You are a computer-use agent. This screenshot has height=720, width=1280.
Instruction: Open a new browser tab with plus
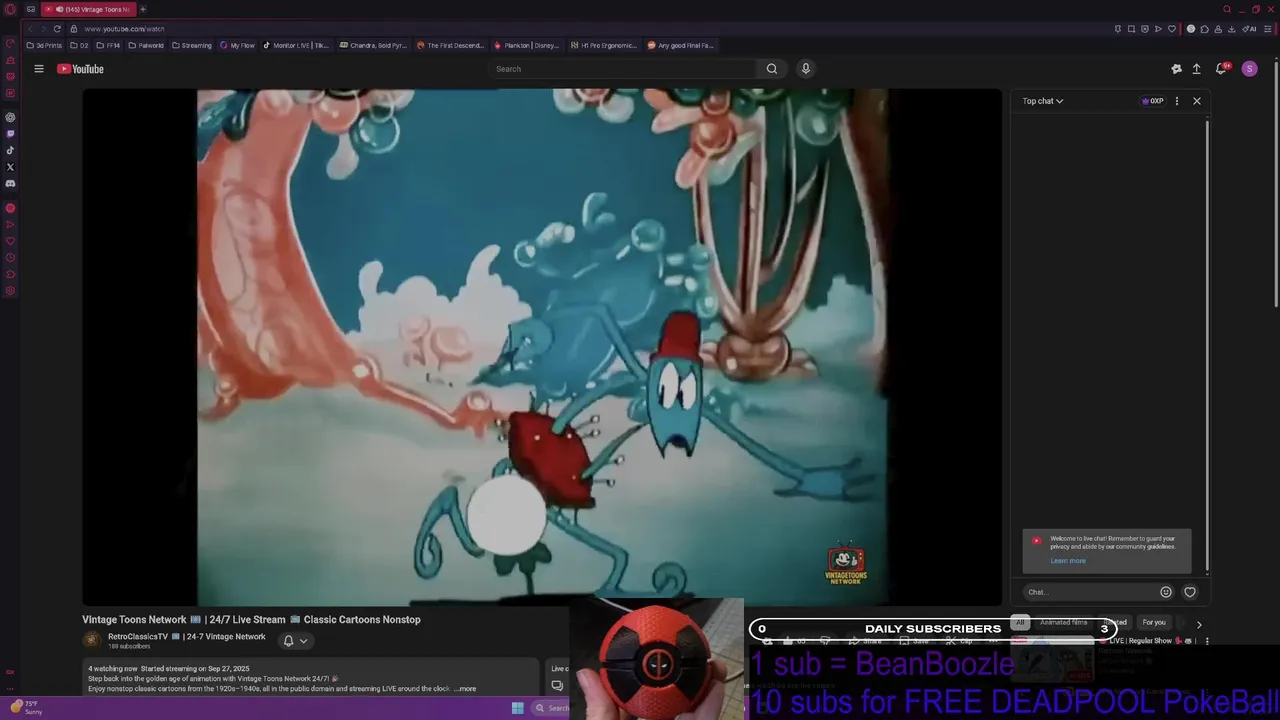pyautogui.click(x=142, y=9)
